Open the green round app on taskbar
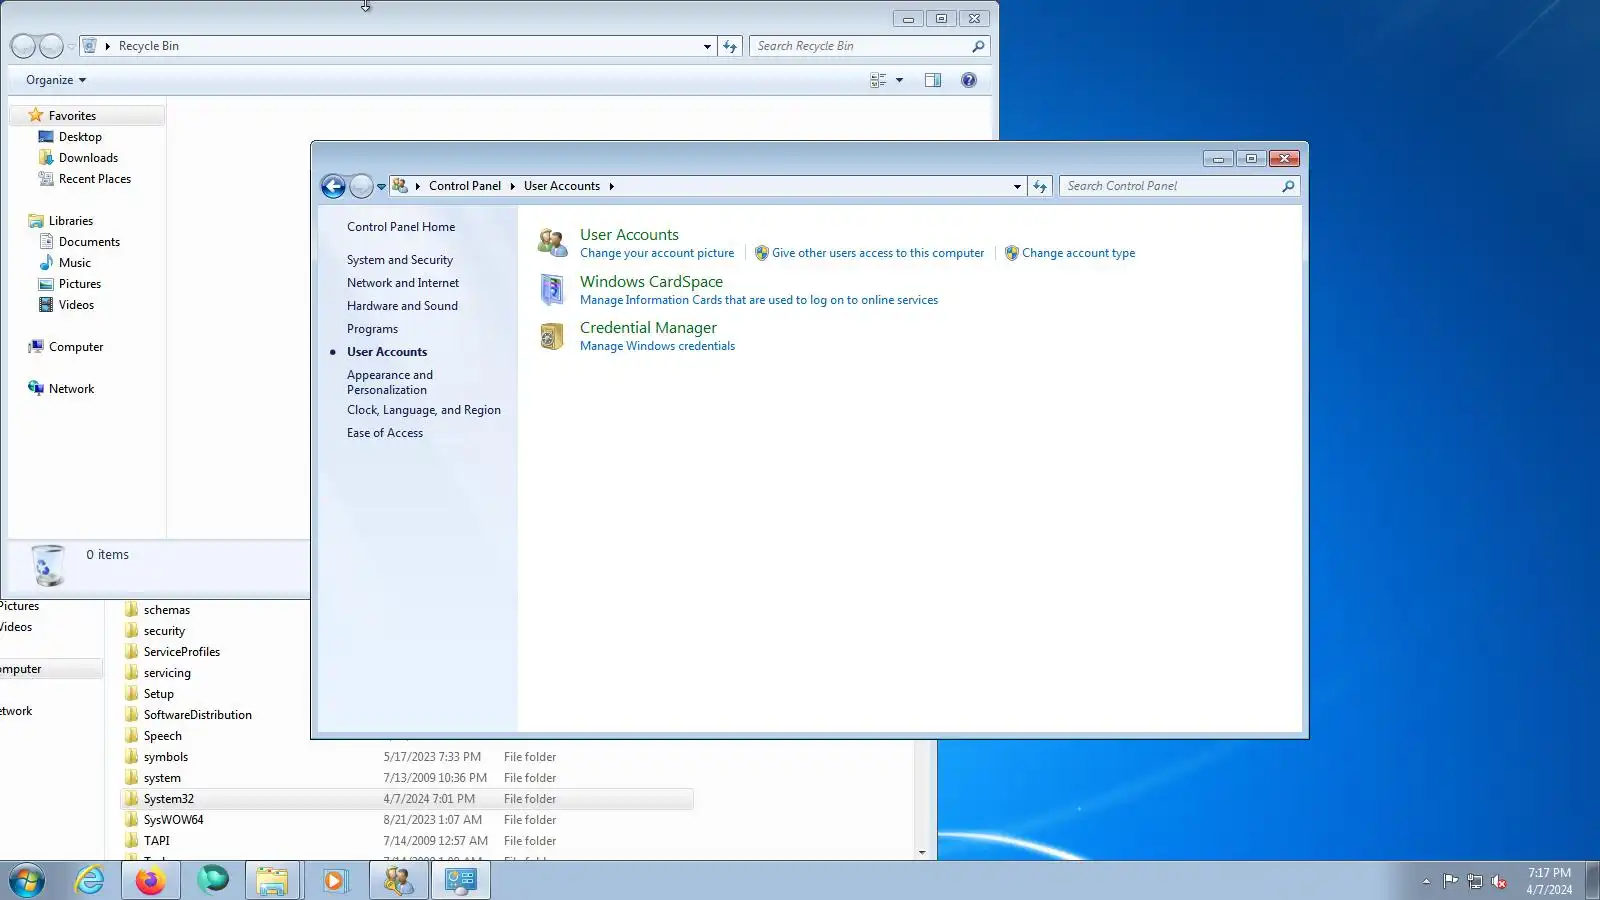 click(x=213, y=880)
